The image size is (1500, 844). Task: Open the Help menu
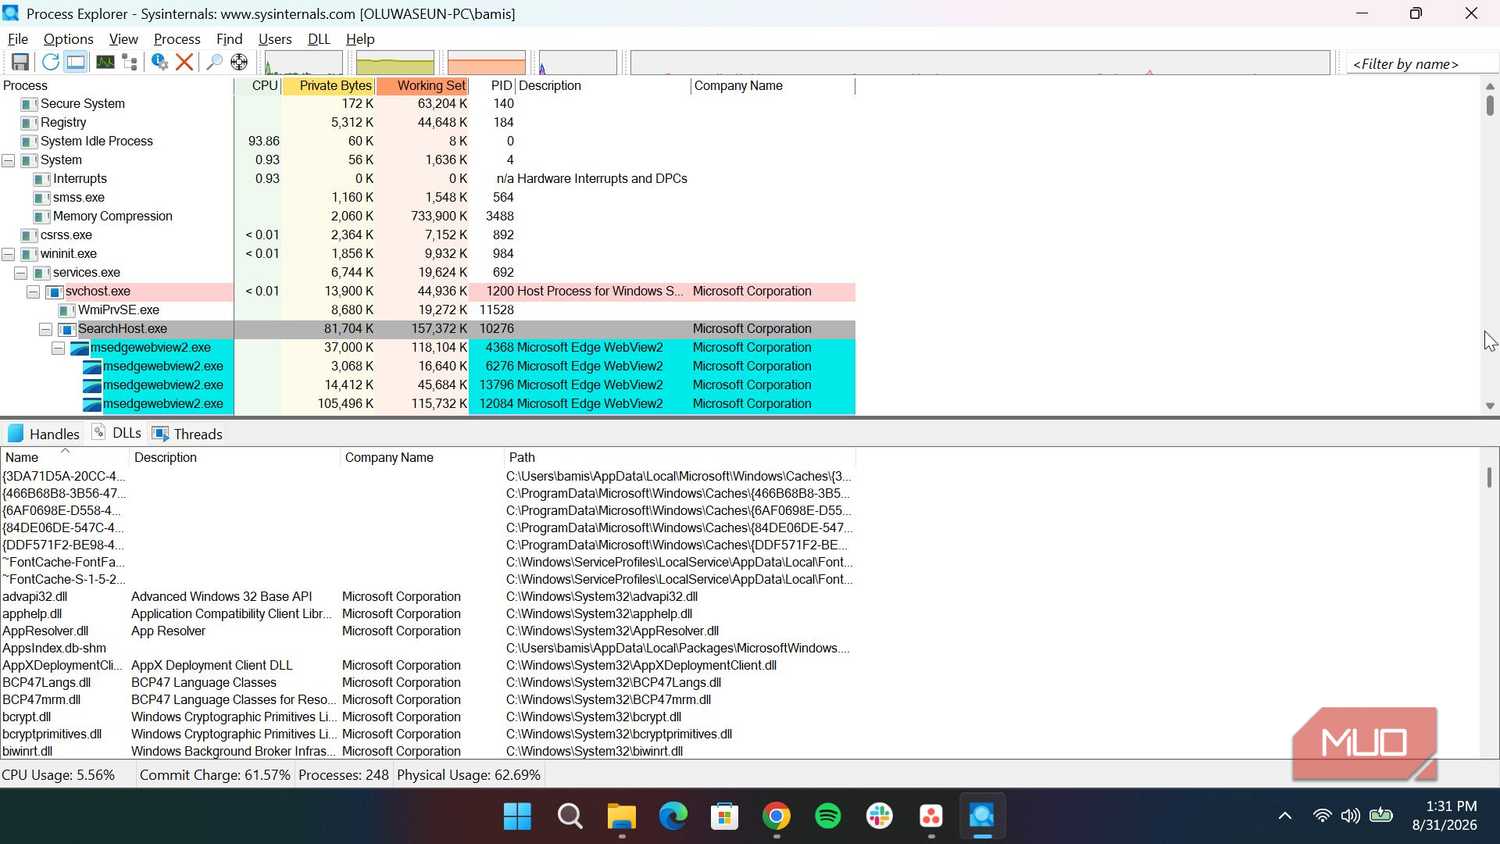click(x=360, y=39)
